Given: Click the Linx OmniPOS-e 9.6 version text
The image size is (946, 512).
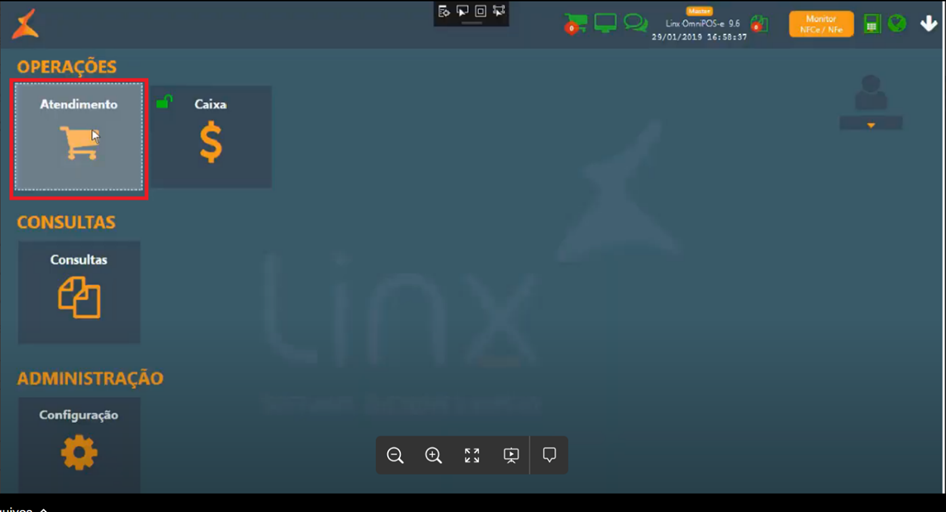Looking at the screenshot, I should pyautogui.click(x=702, y=24).
